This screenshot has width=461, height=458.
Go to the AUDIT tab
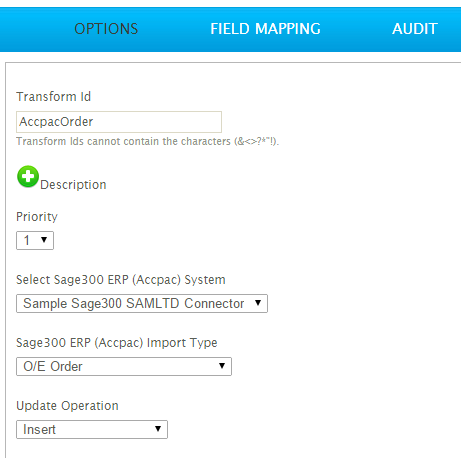point(415,29)
